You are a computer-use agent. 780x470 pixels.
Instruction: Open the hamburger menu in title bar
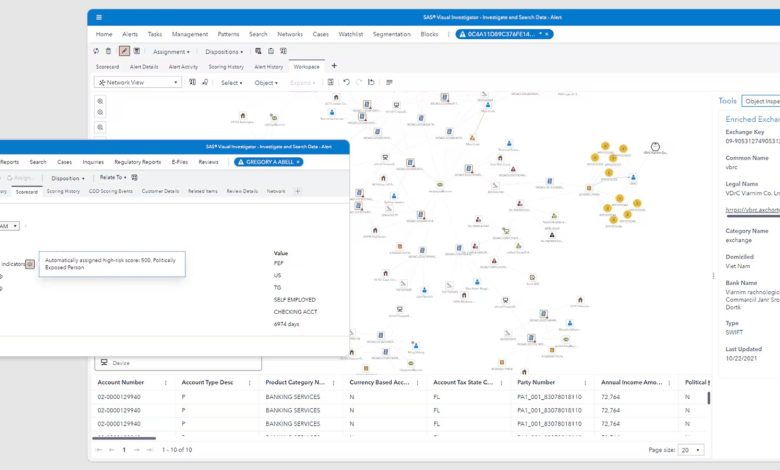point(99,17)
